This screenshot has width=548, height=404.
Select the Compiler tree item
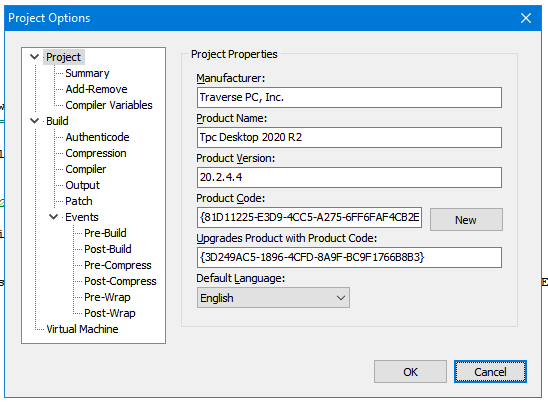point(86,169)
